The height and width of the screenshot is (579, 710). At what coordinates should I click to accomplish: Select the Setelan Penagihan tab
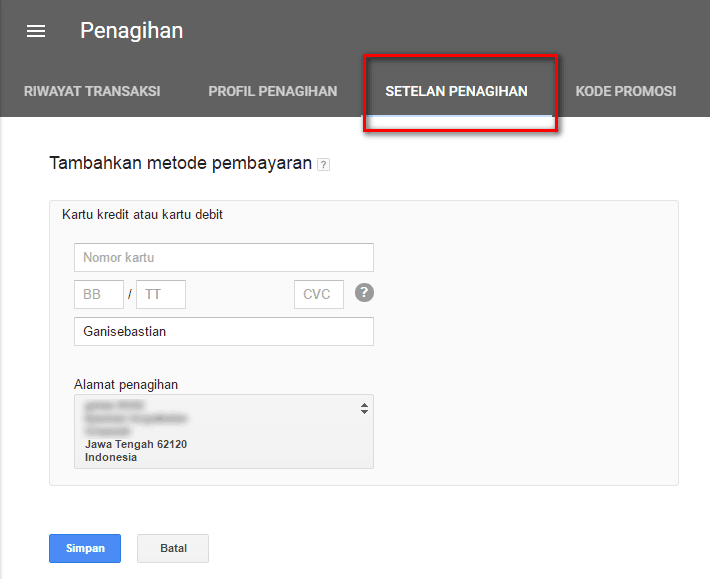[456, 91]
